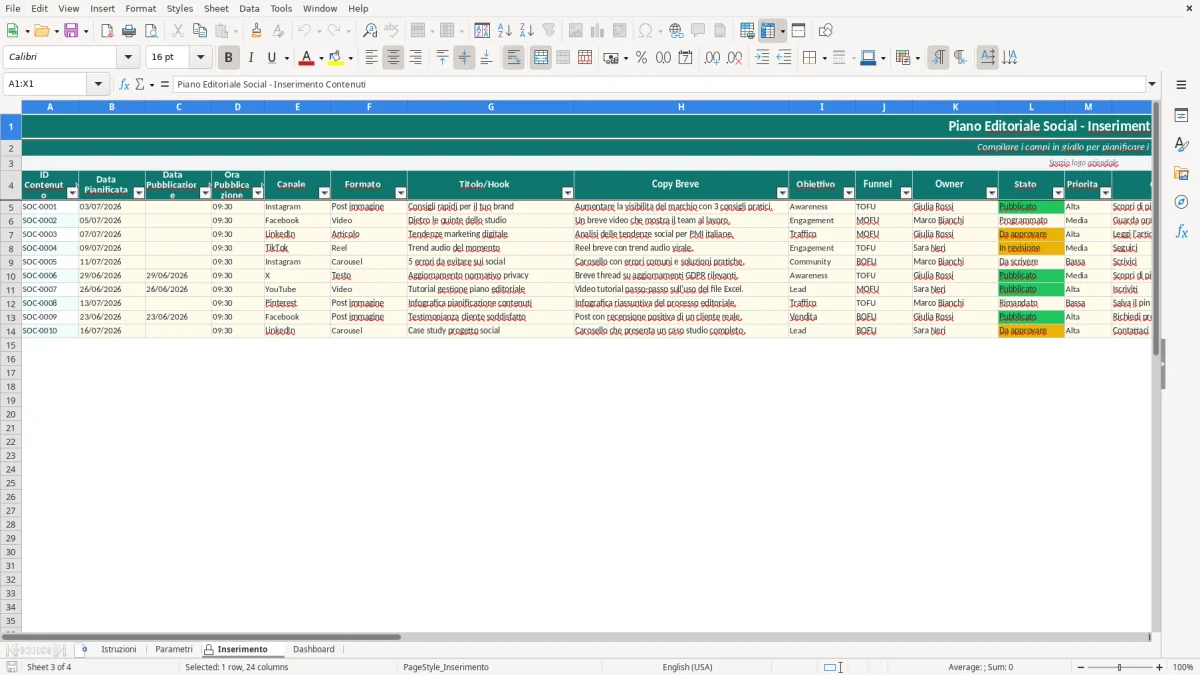Open Find and Replace icon
Screen dimensions: 1200x675
click(x=370, y=31)
